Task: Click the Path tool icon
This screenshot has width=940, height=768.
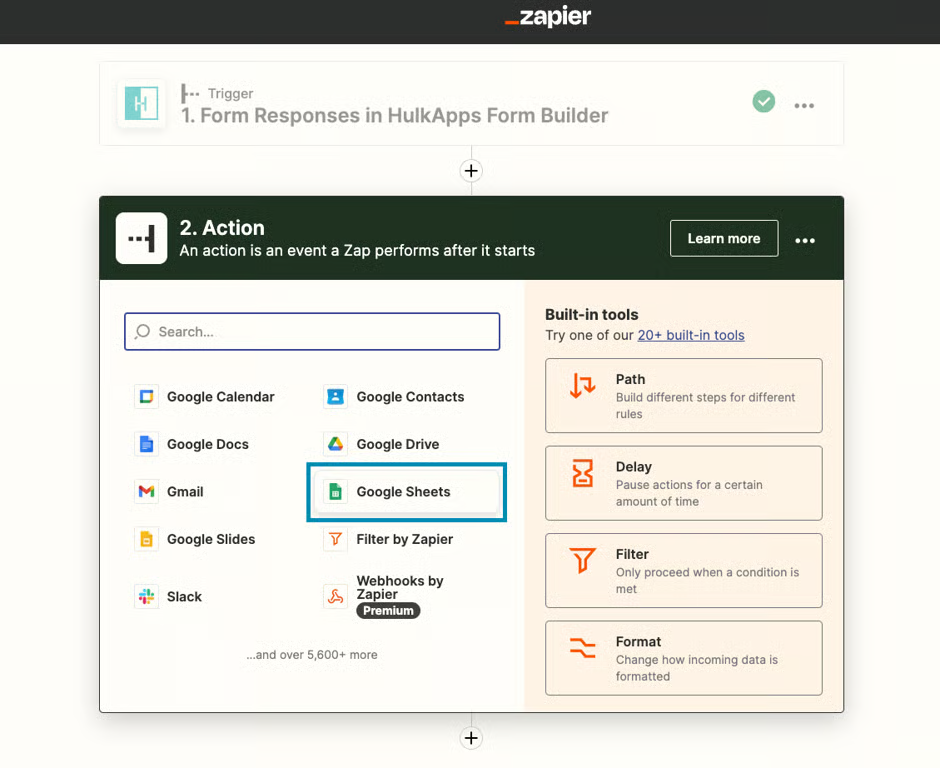Action: [582, 385]
